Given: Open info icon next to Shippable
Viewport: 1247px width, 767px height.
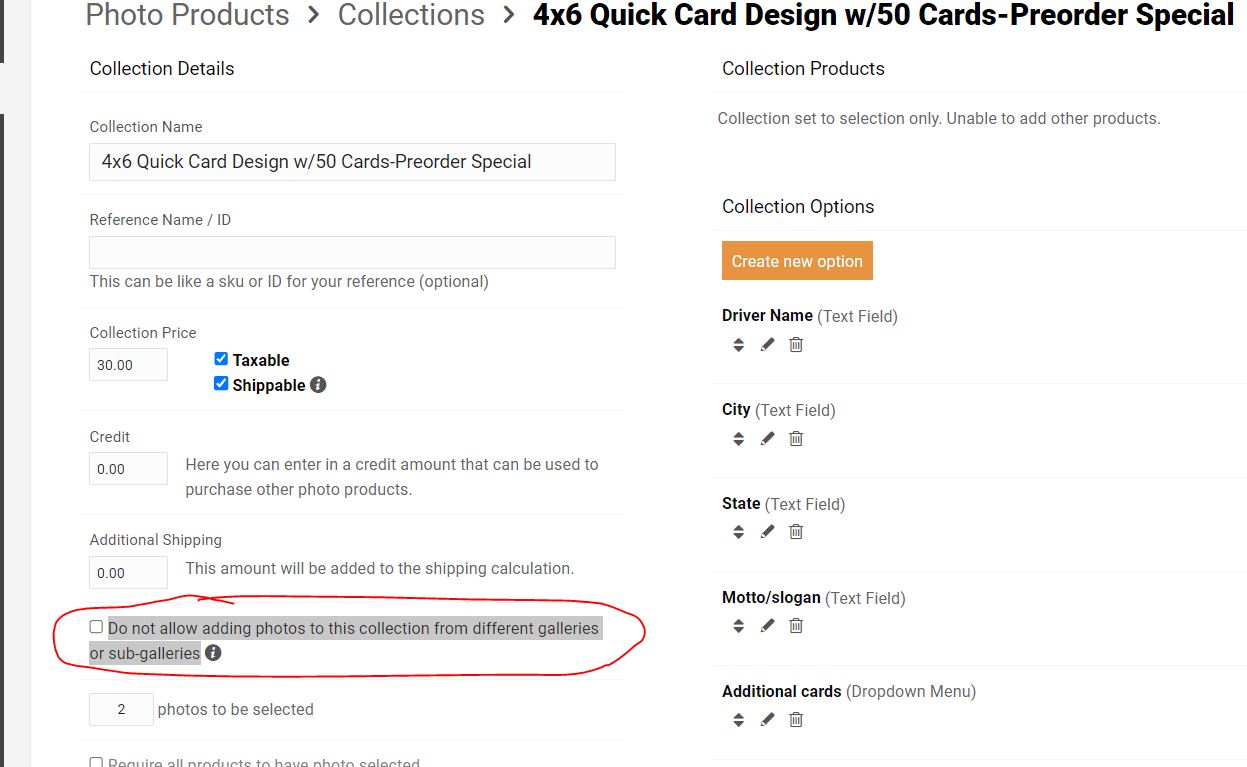Looking at the screenshot, I should pyautogui.click(x=318, y=385).
